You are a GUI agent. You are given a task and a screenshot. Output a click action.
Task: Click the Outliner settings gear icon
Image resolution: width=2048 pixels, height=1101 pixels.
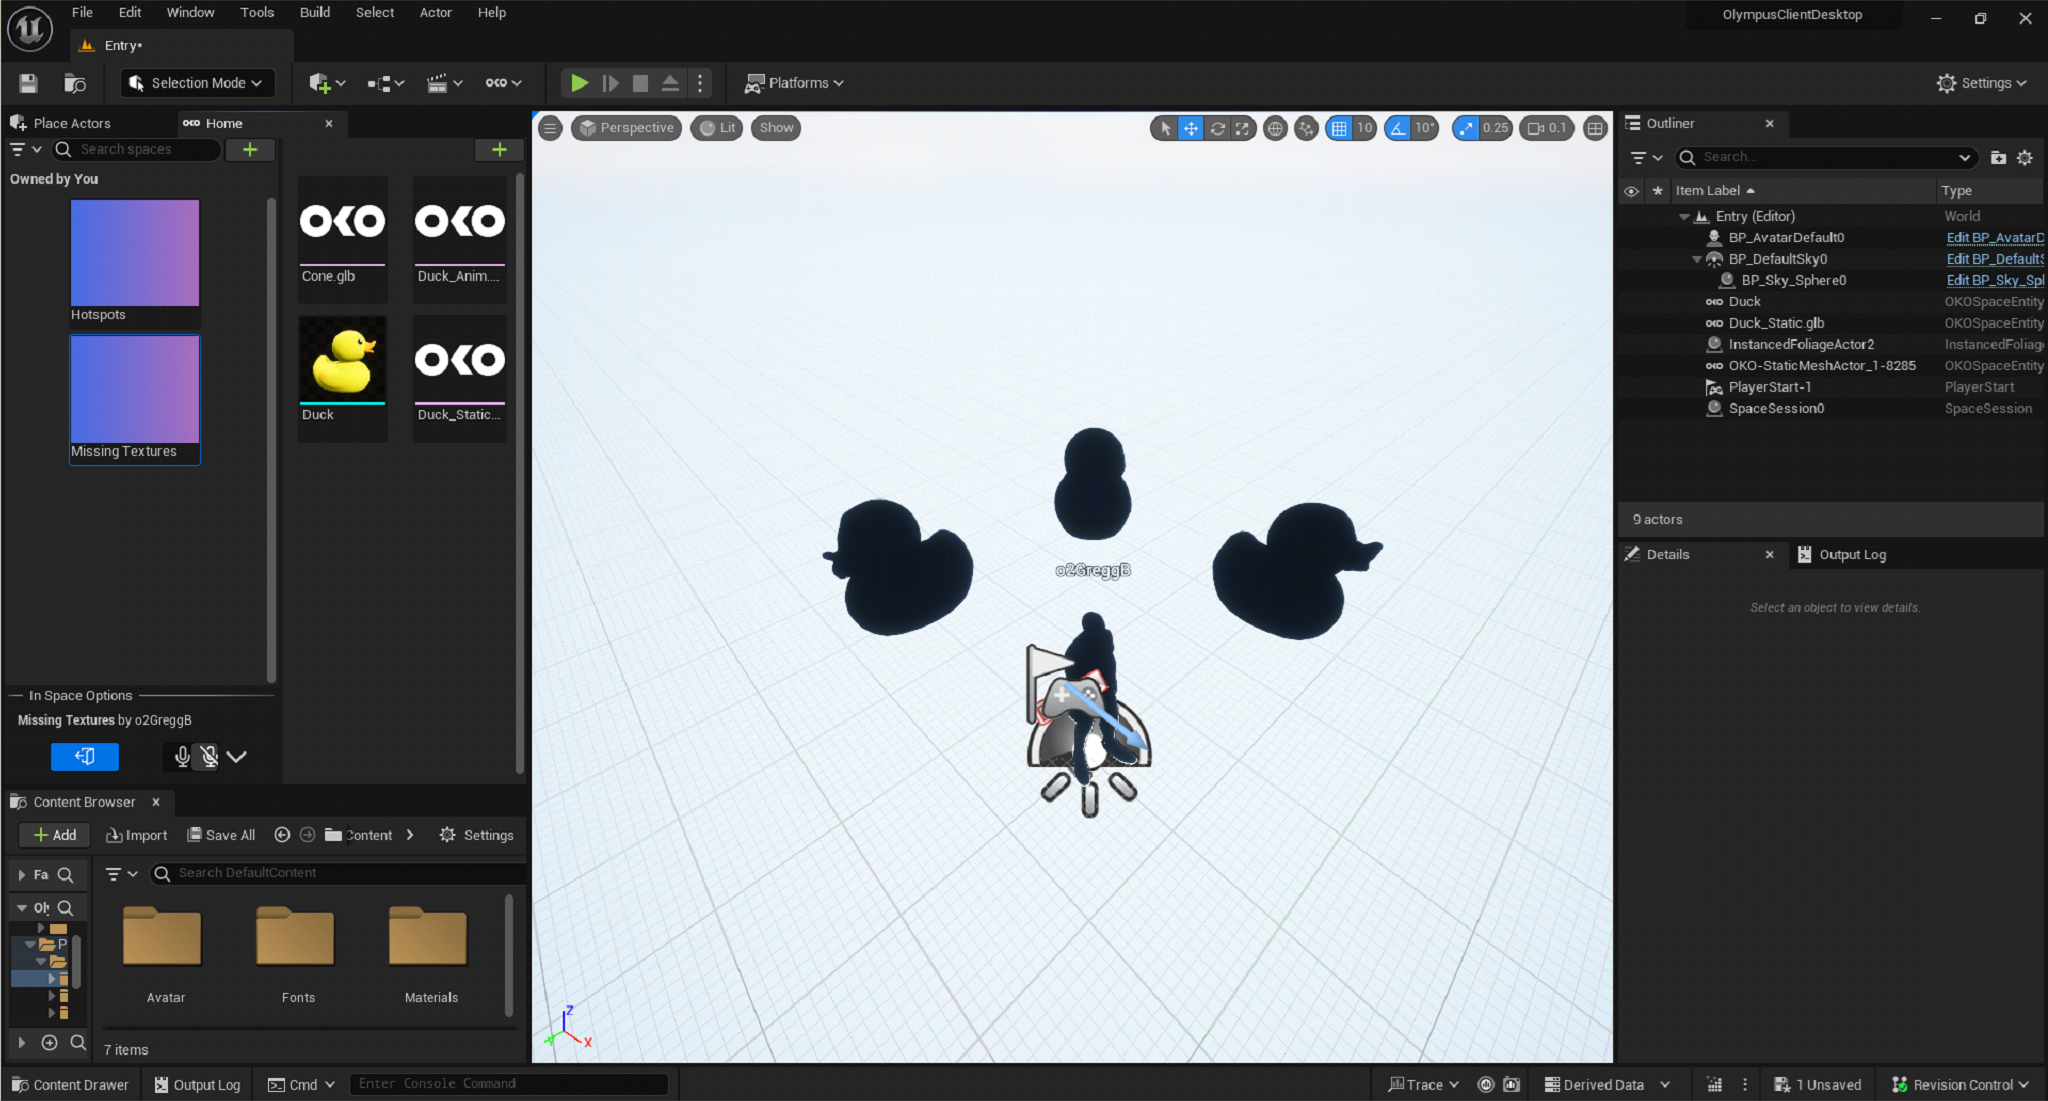pos(2025,158)
